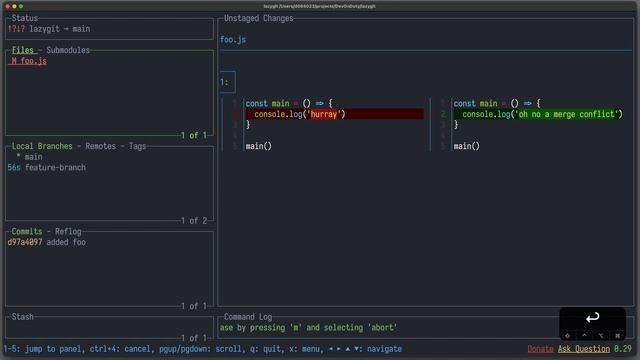Select the feature-branch entry

[47, 167]
